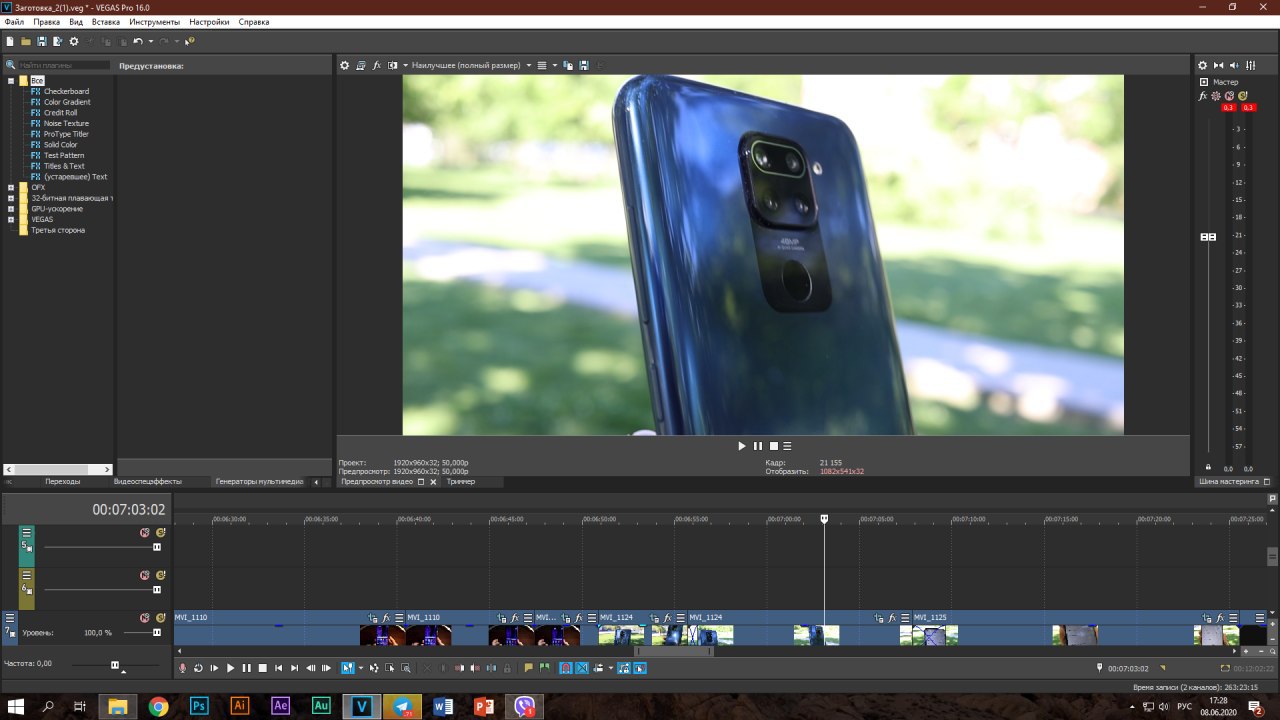Stop playback in preview window
This screenshot has width=1280, height=720.
click(x=773, y=446)
